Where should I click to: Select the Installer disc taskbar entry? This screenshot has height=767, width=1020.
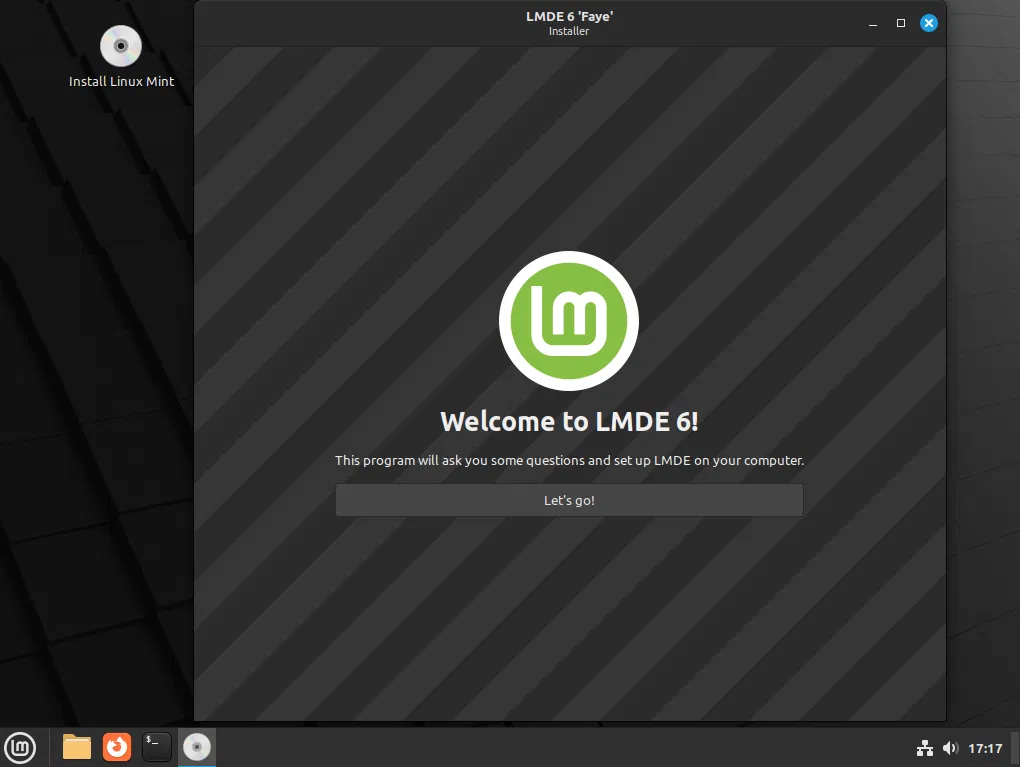196,747
